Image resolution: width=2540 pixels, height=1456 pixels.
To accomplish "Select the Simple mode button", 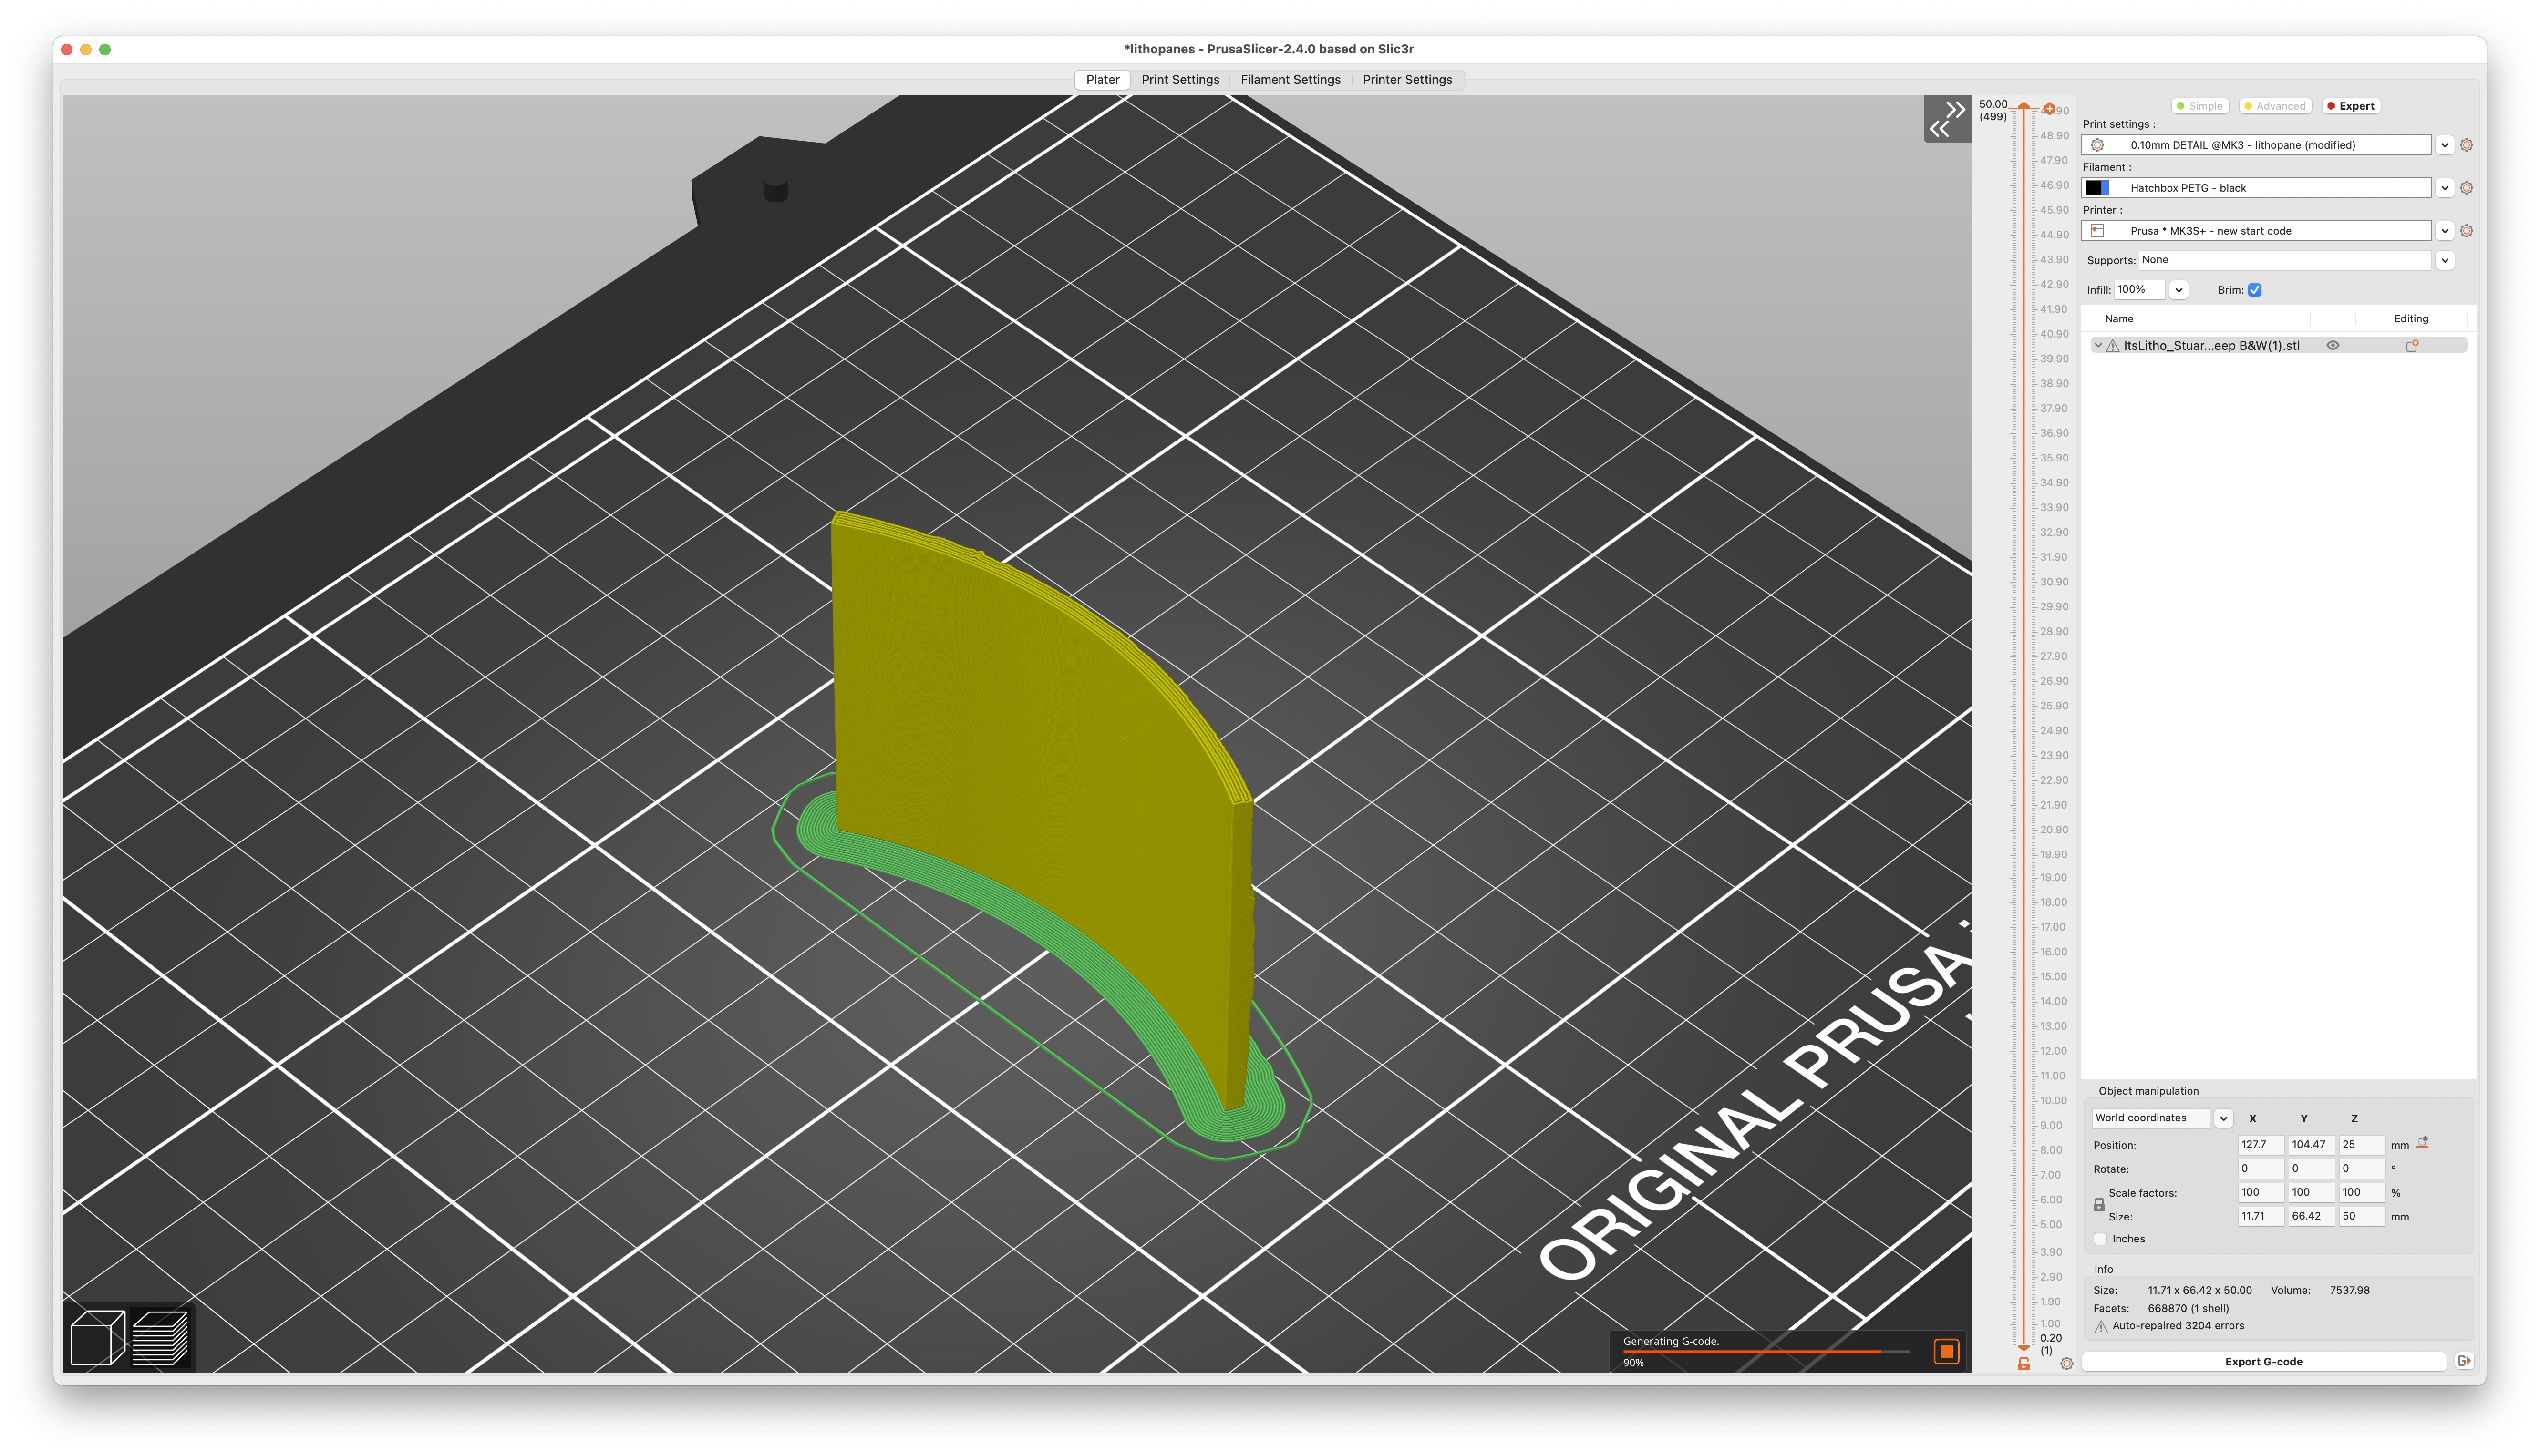I will tap(2199, 106).
